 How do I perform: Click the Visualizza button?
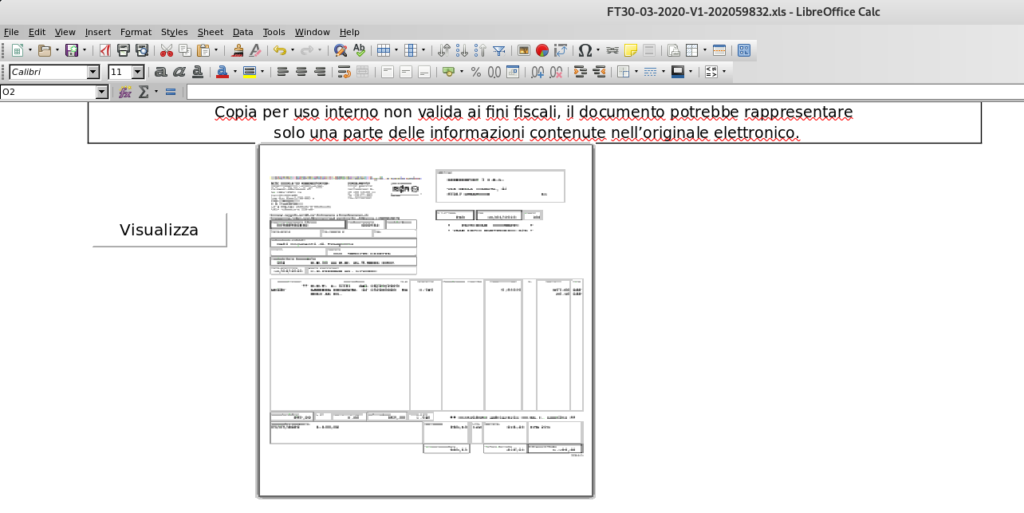pos(159,230)
